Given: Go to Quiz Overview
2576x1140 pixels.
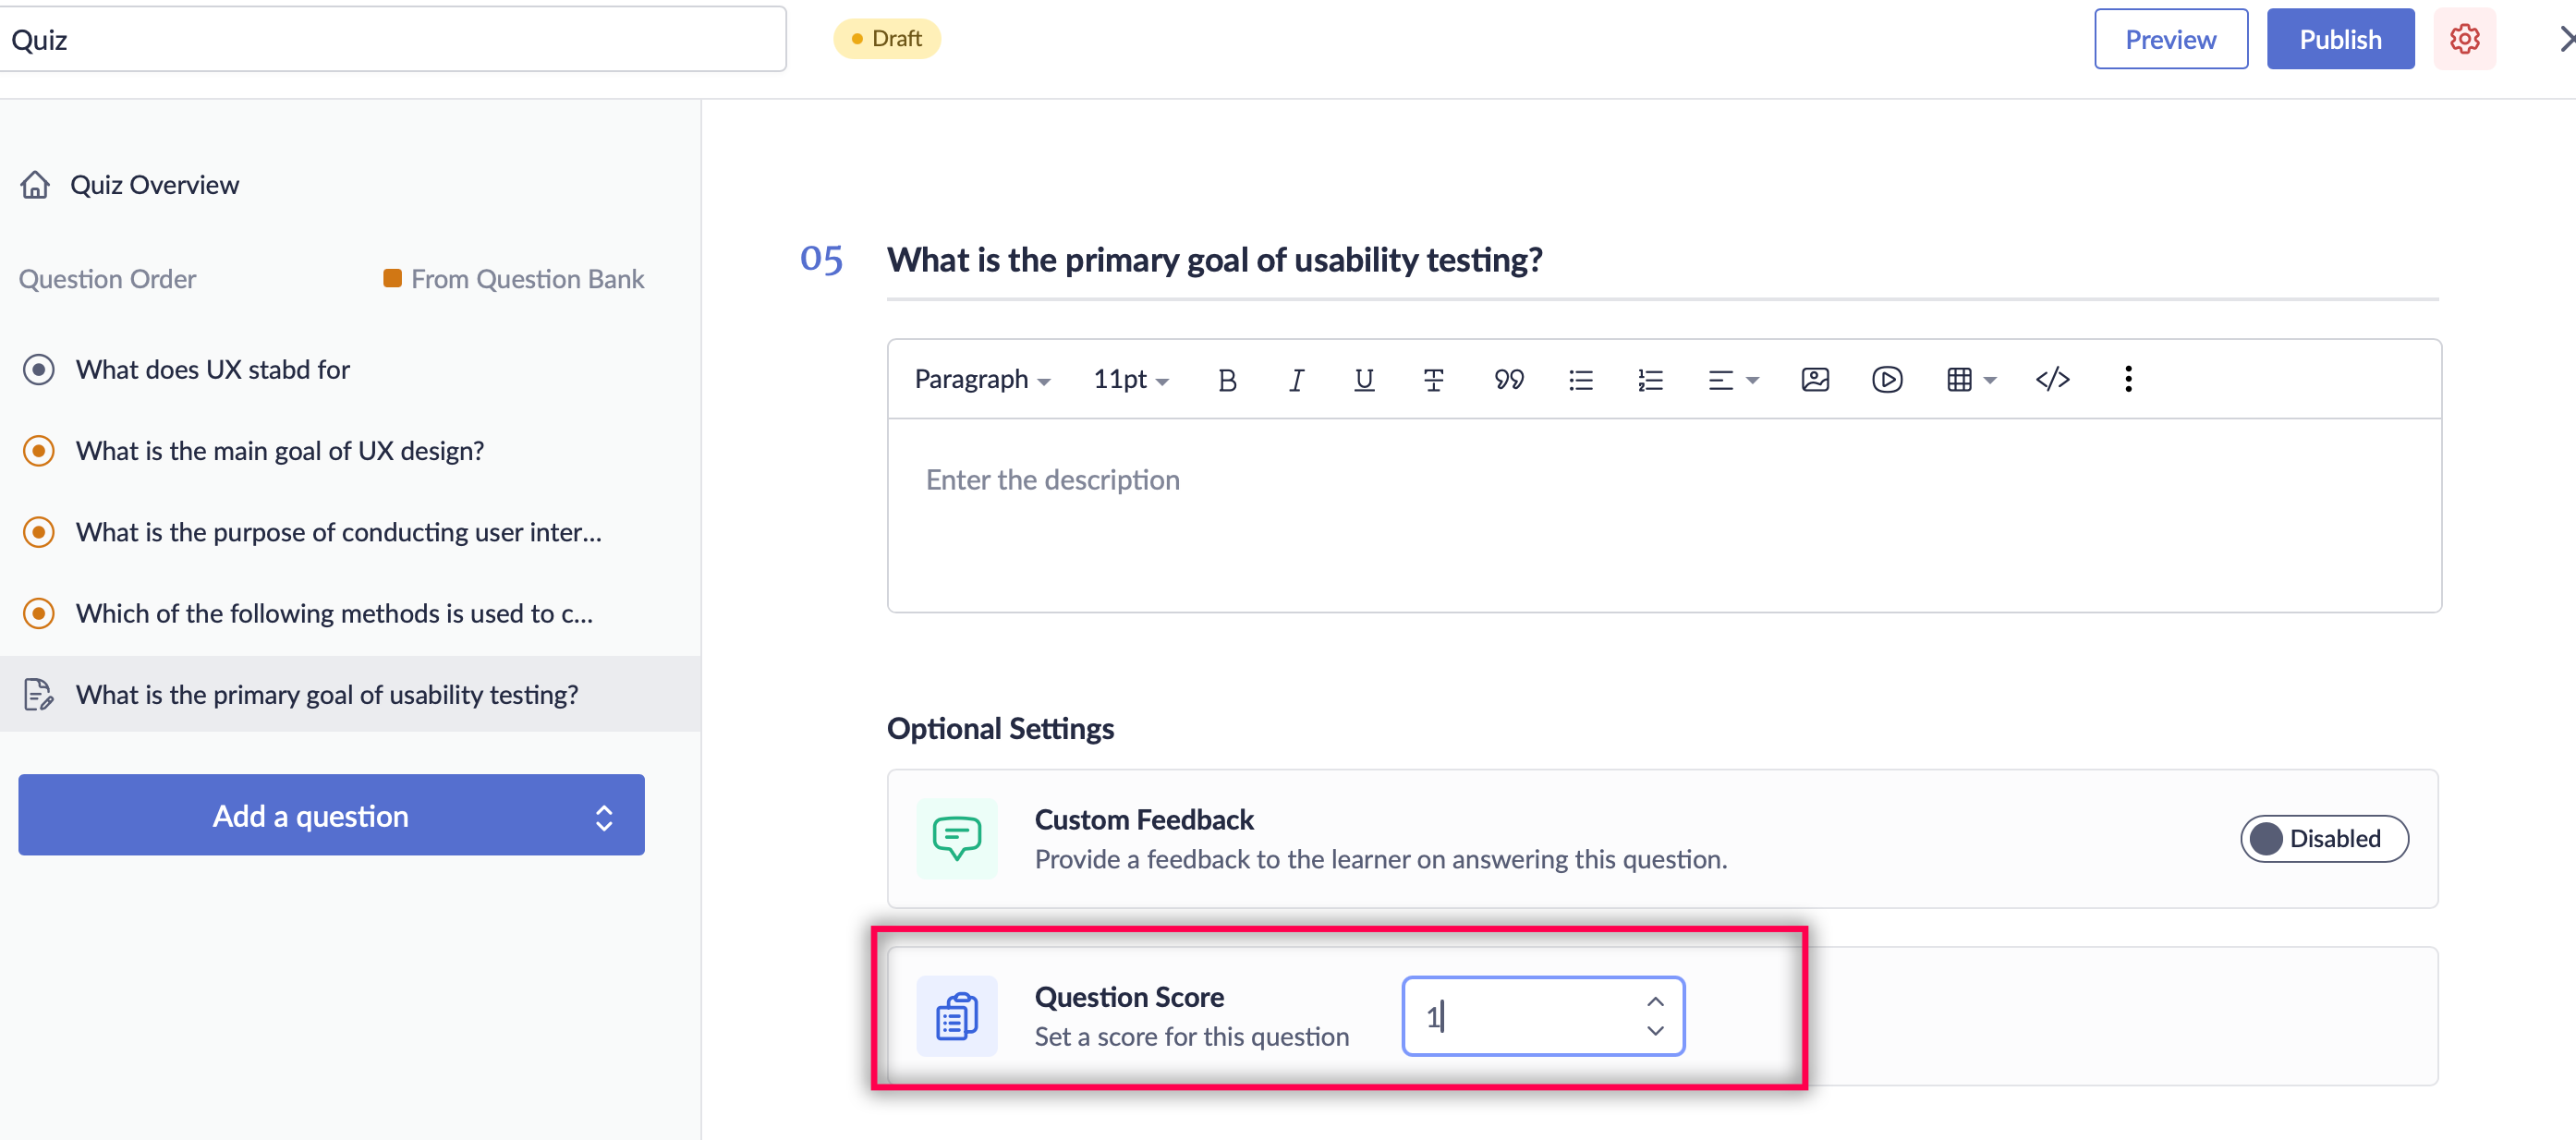Looking at the screenshot, I should click(154, 185).
